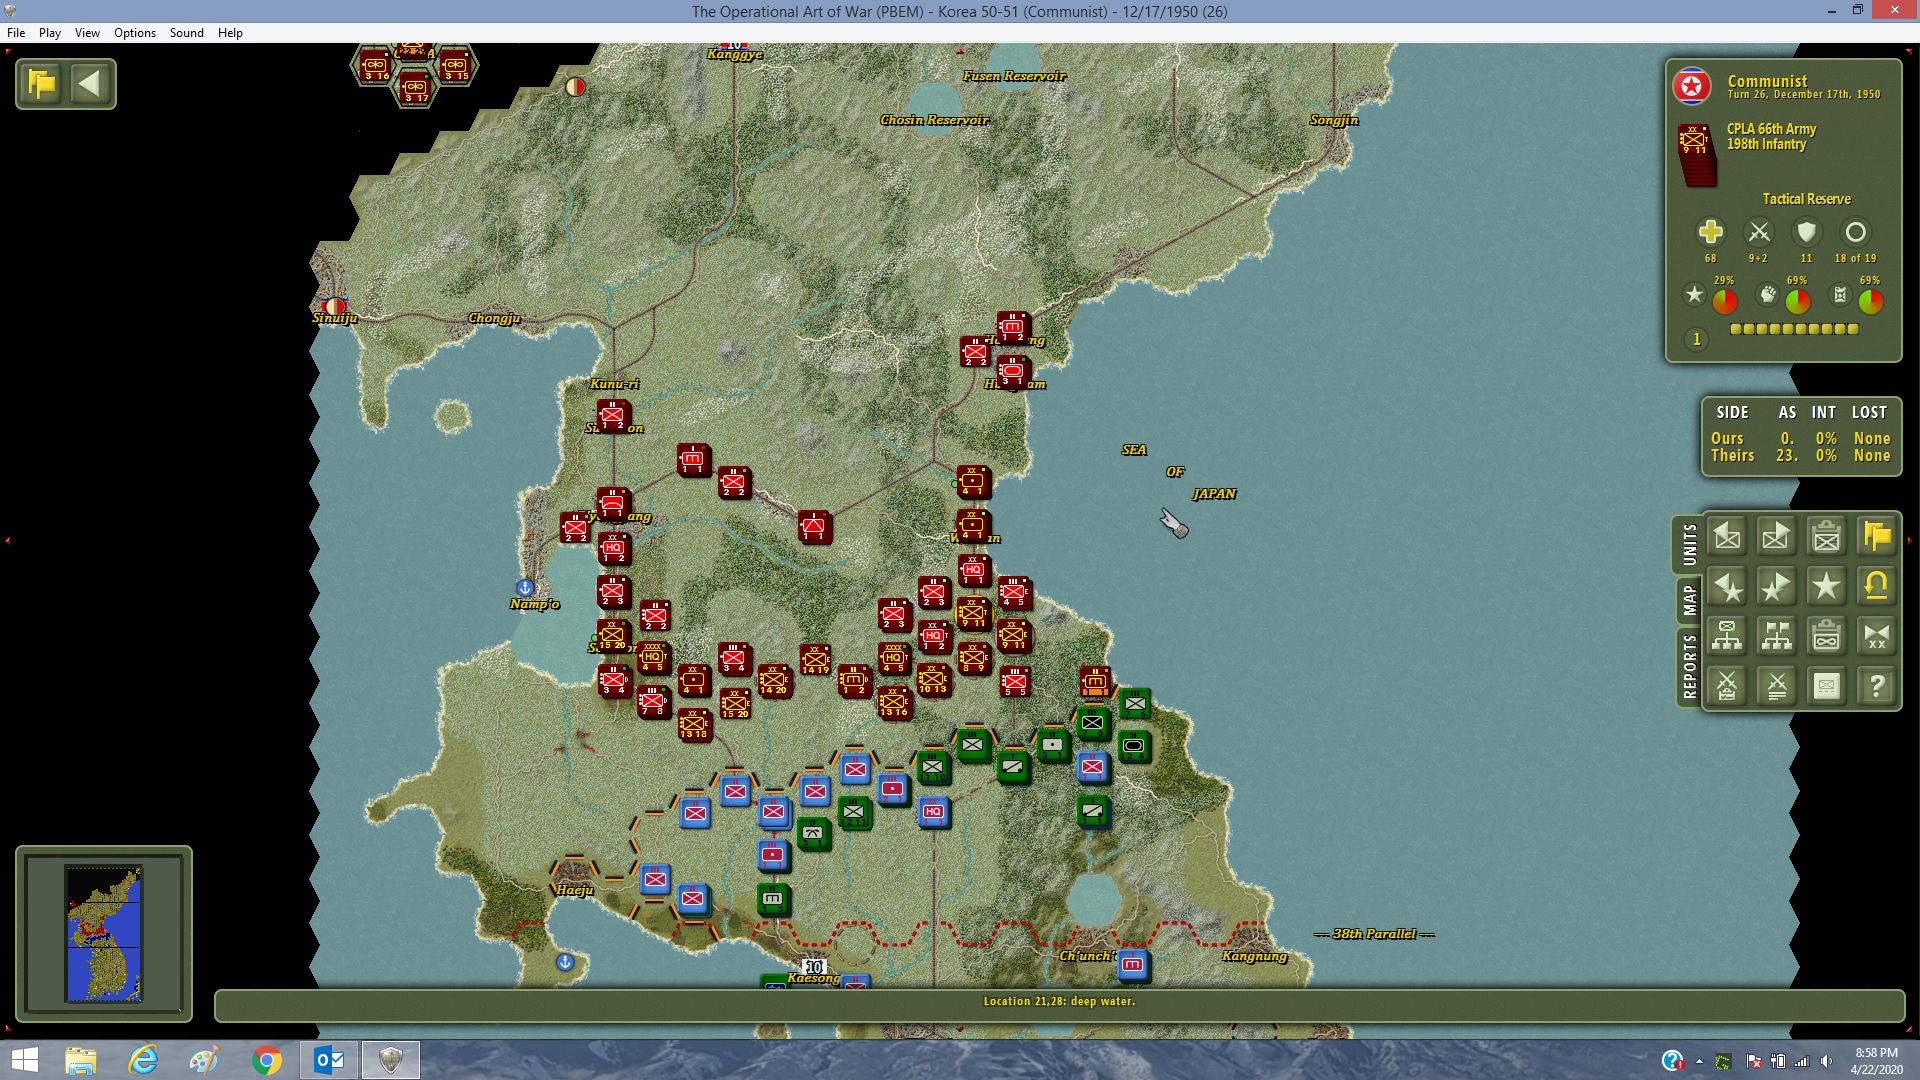
Task: Click the Nampo anchor port marker
Action: (525, 588)
